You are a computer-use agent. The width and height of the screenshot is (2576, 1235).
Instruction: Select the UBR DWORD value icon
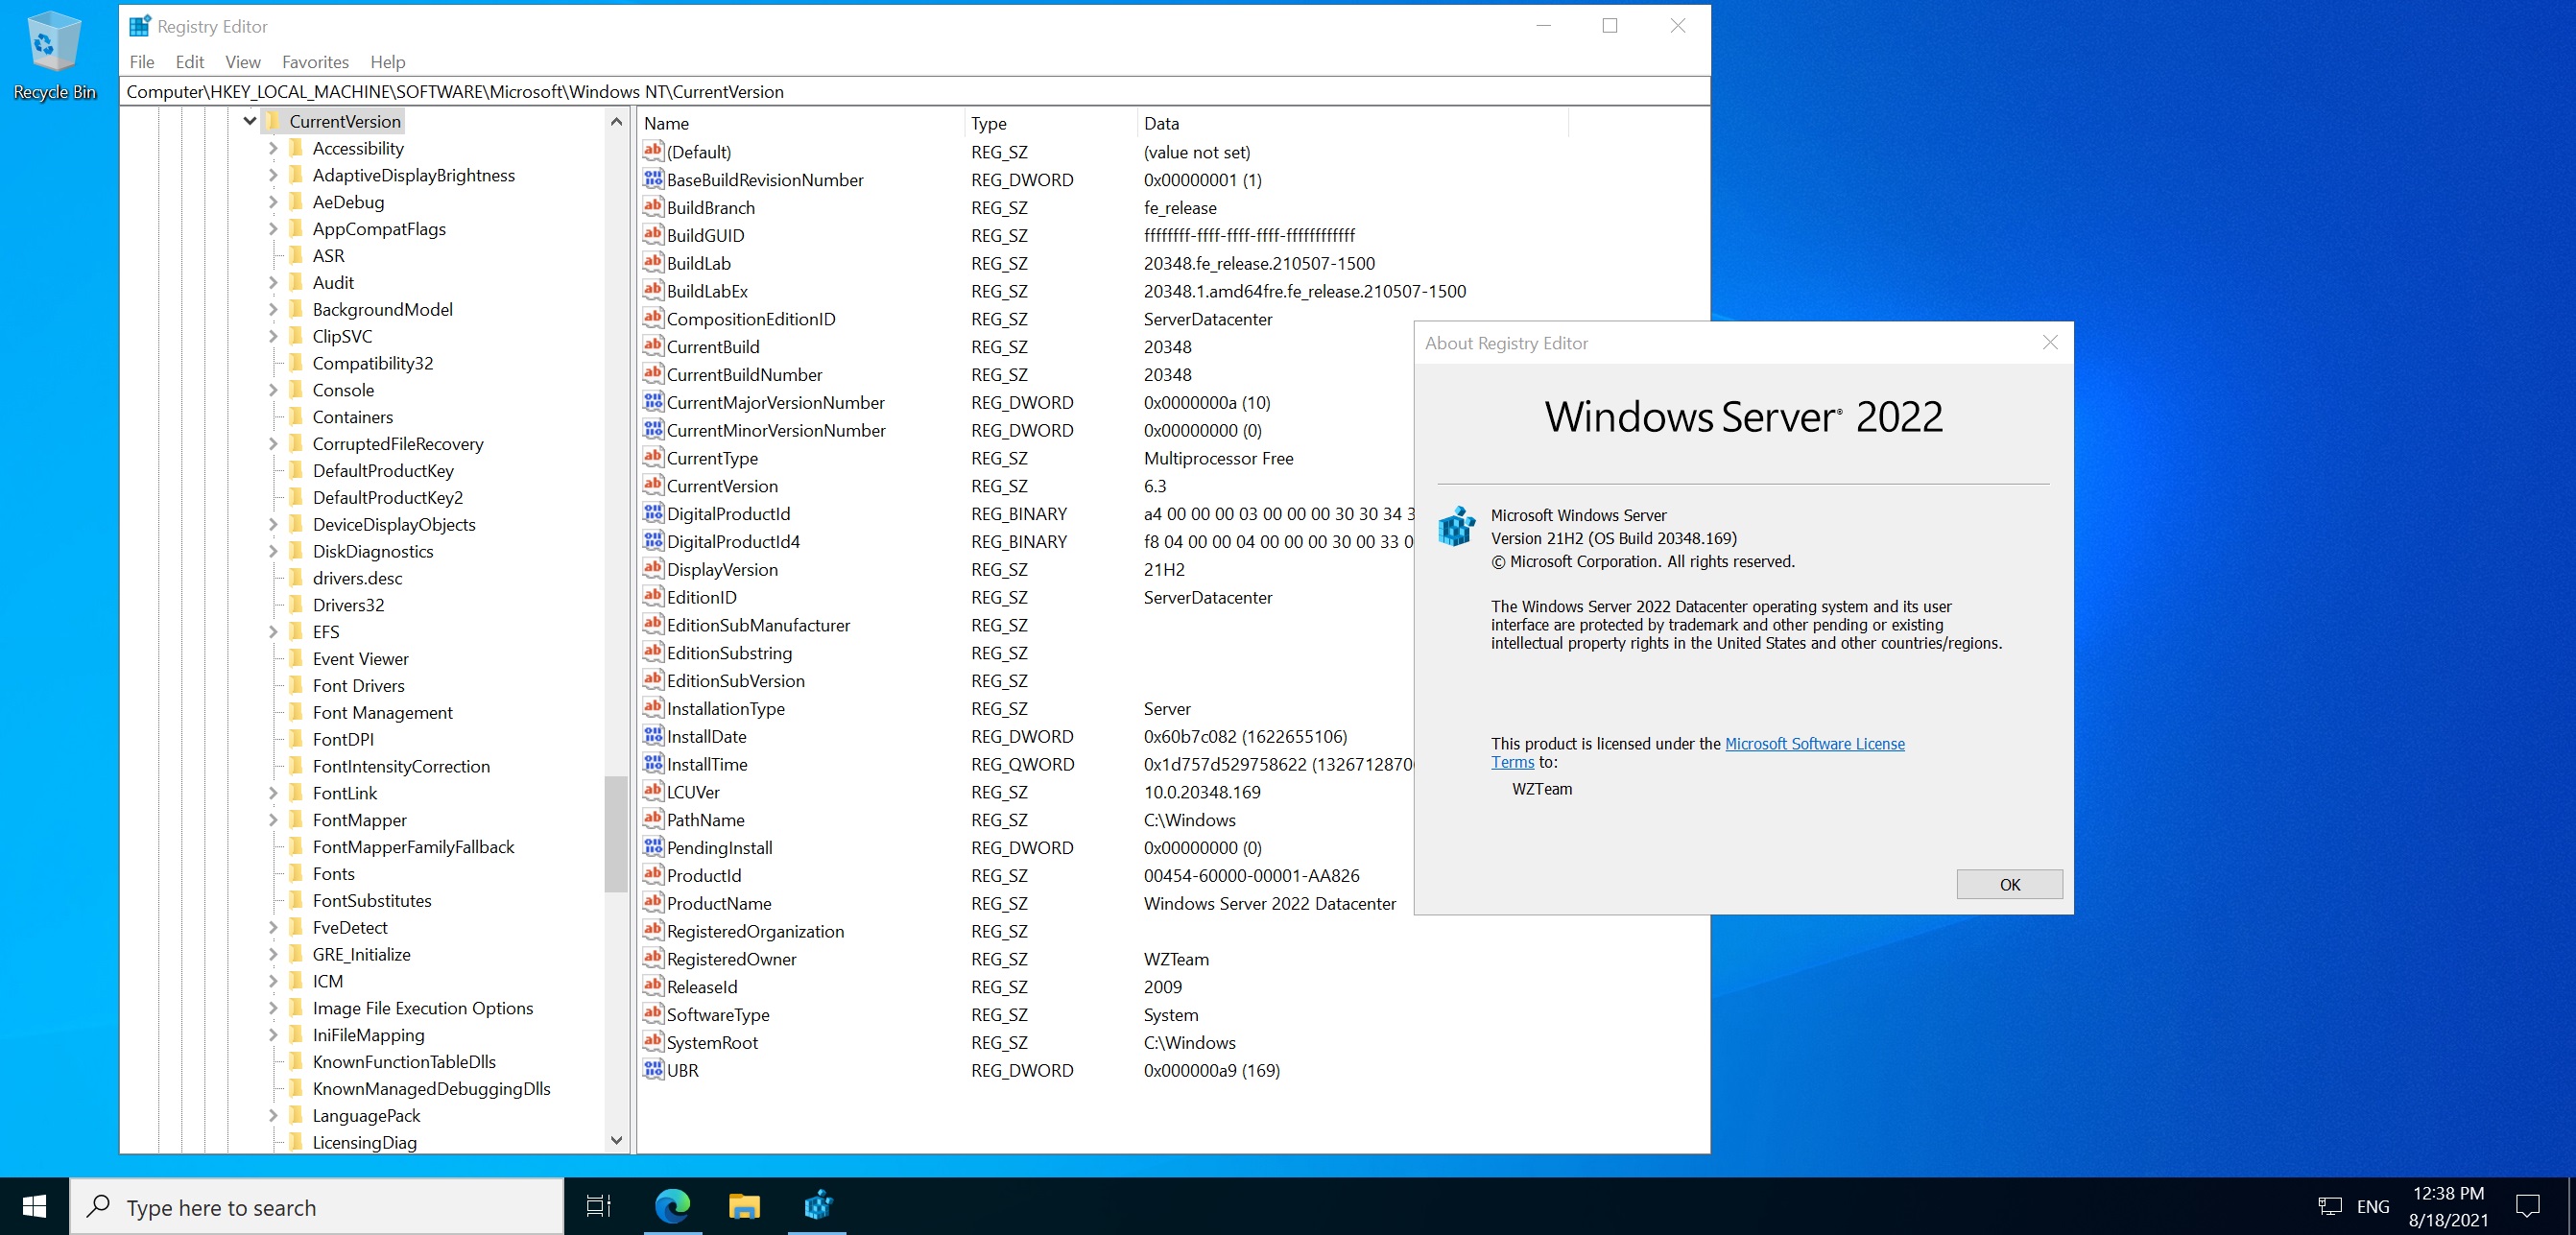652,1070
